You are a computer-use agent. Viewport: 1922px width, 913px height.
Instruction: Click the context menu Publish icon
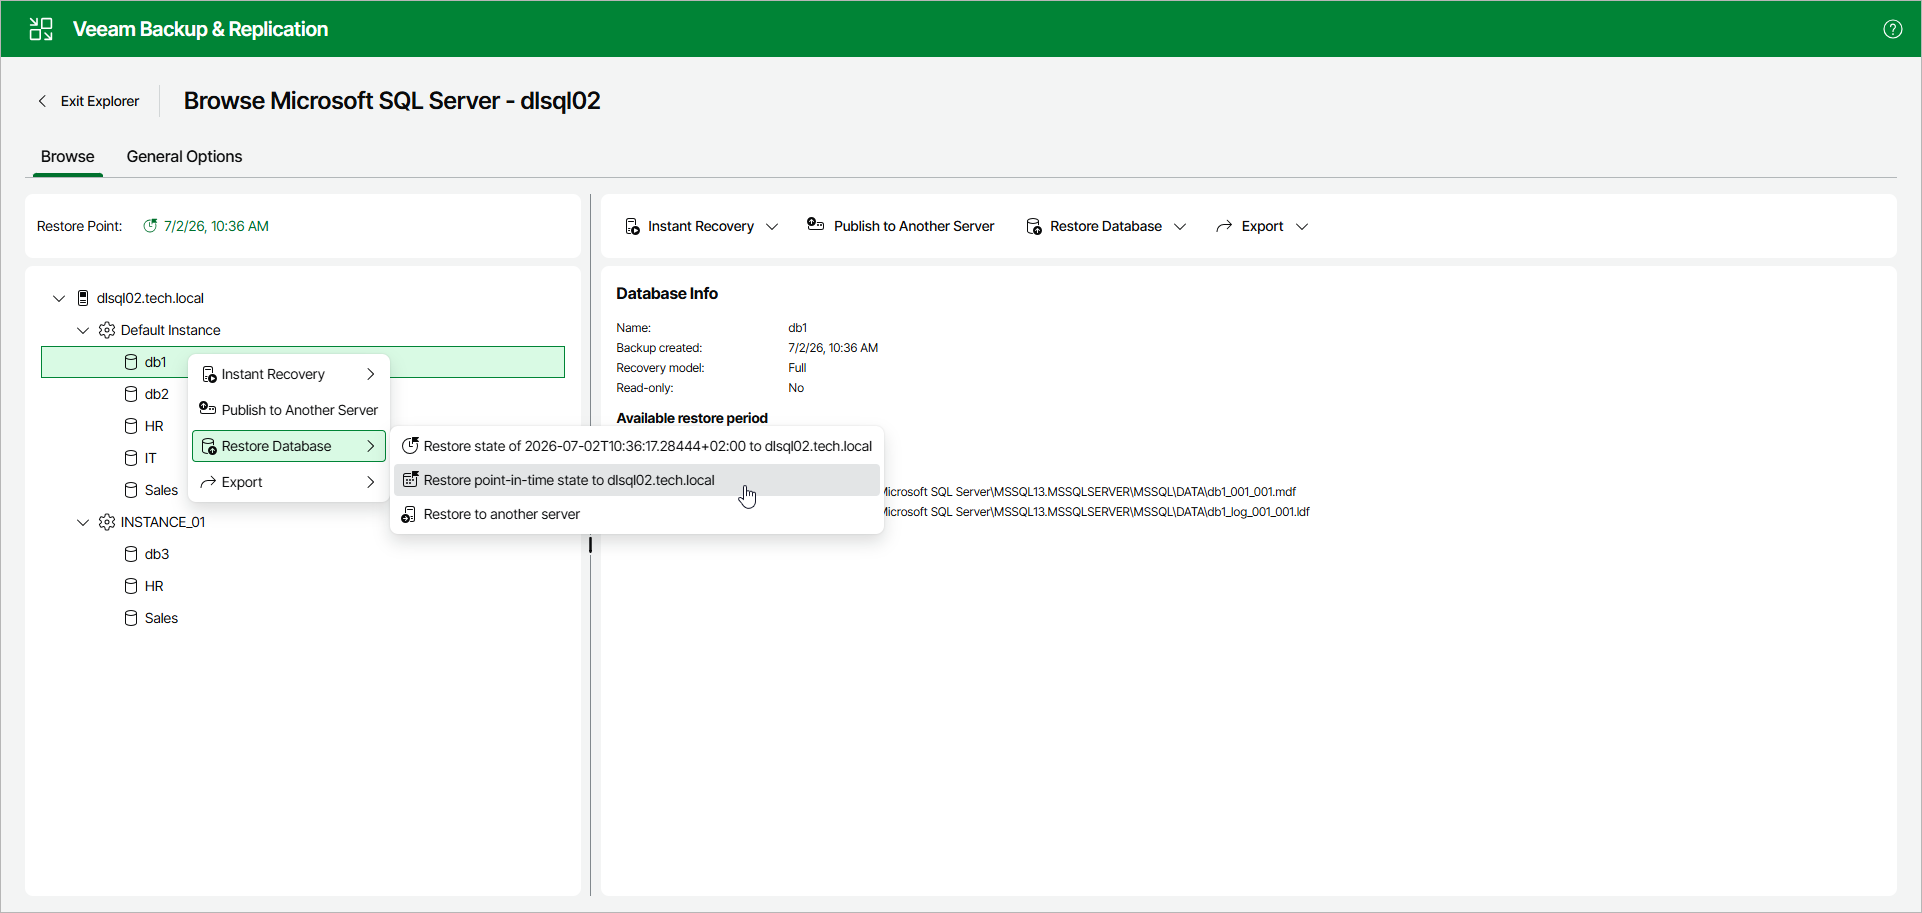pyautogui.click(x=207, y=409)
